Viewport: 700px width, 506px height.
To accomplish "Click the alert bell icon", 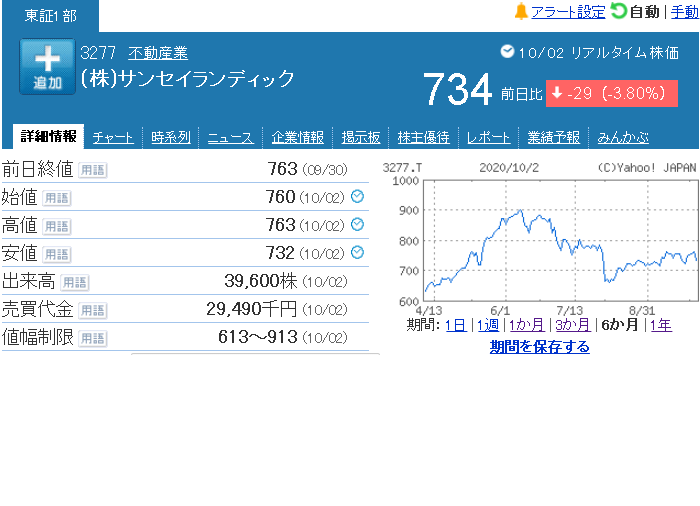I will [x=521, y=12].
